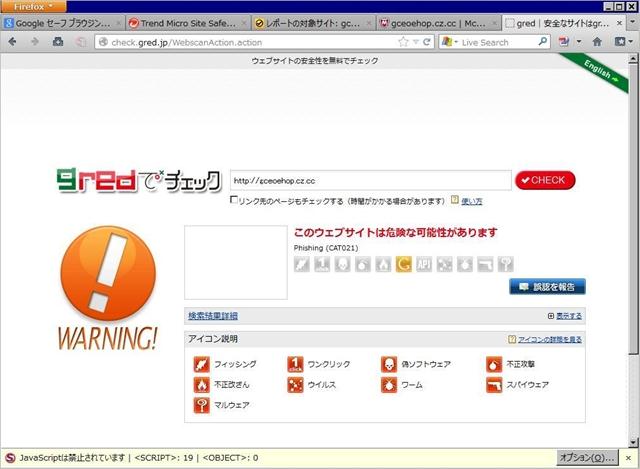Viewport: 640px width, 469px height.
Task: Click the 不正改ざん flame legend icon
Action: pyautogui.click(x=202, y=385)
